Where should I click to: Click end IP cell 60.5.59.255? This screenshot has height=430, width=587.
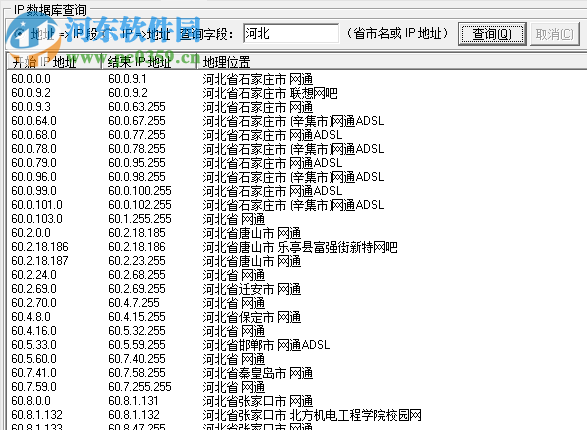(137, 345)
